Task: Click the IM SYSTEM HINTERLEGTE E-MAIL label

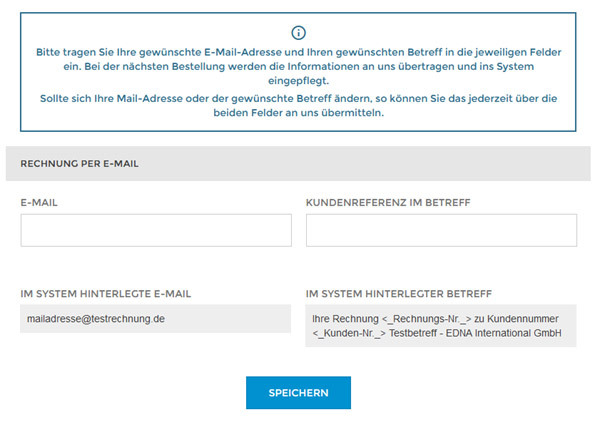Action: 106,294
